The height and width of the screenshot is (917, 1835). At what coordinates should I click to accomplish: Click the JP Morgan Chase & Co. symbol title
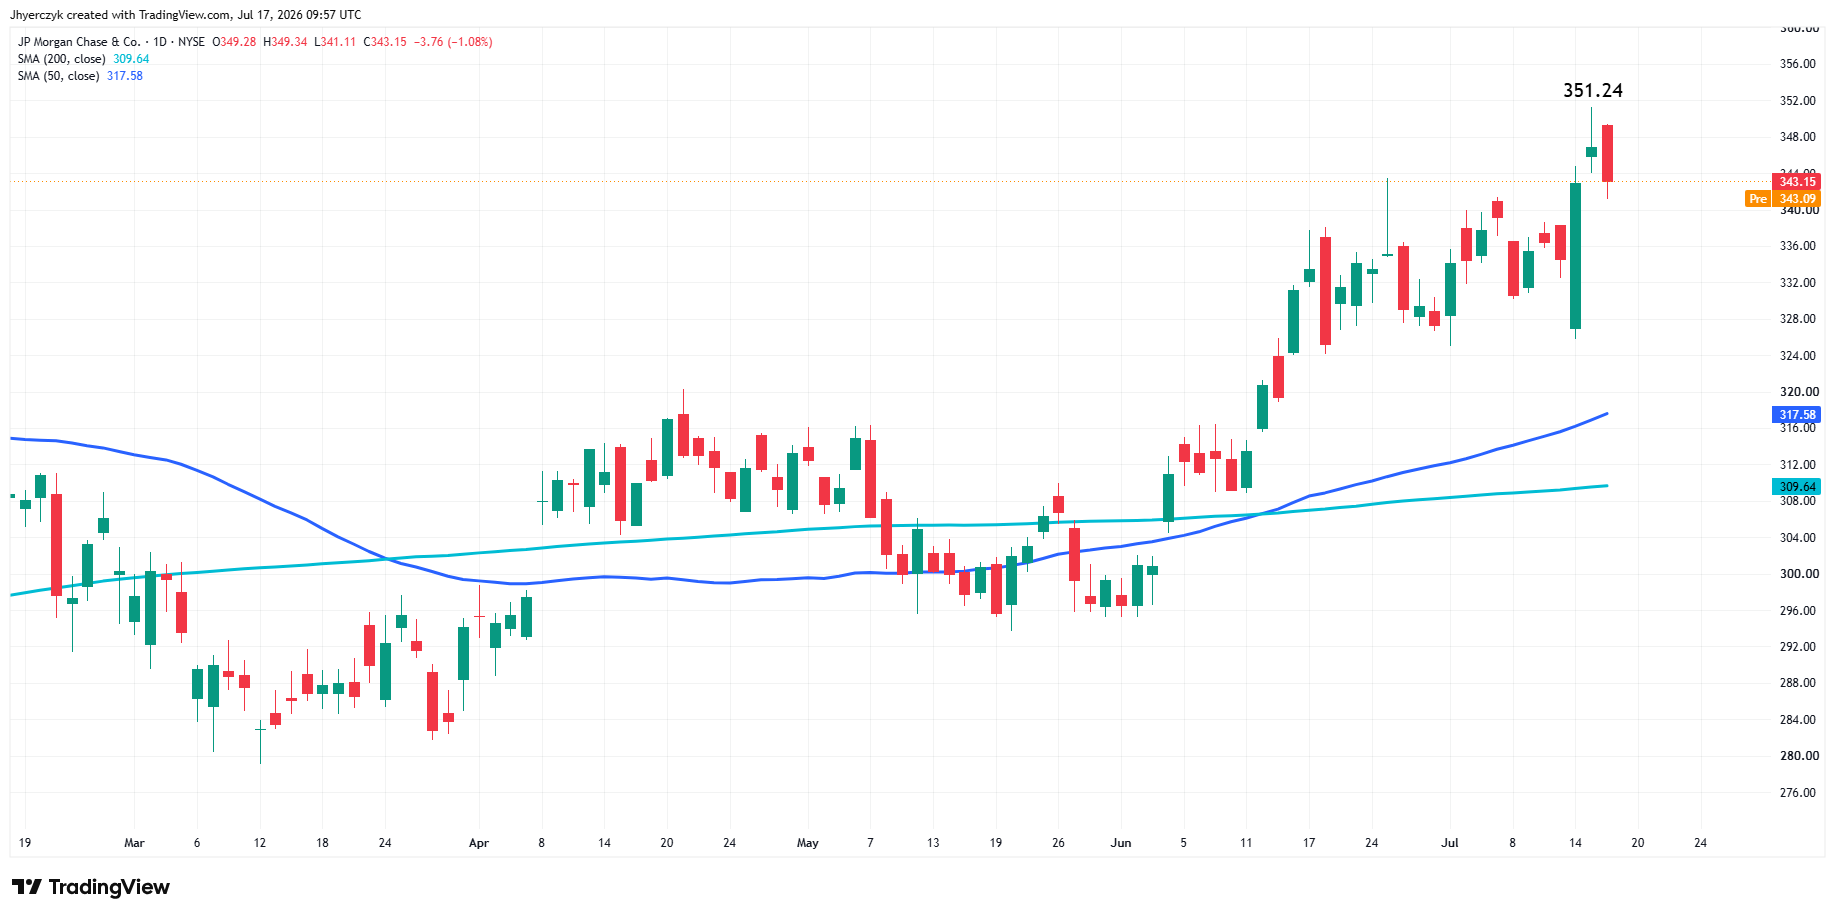(79, 42)
